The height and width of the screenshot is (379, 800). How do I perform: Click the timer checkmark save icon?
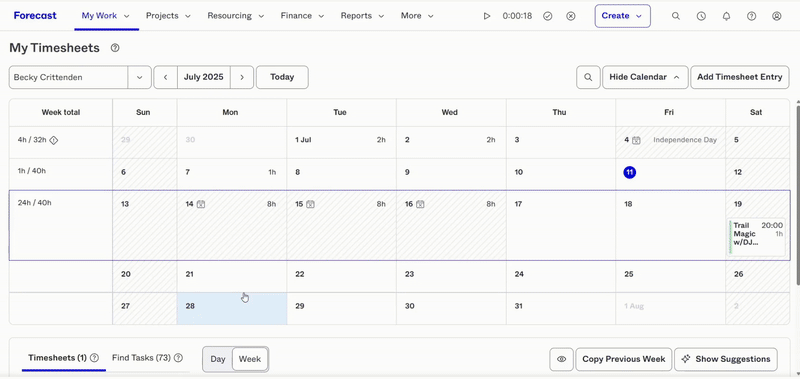pyautogui.click(x=547, y=16)
